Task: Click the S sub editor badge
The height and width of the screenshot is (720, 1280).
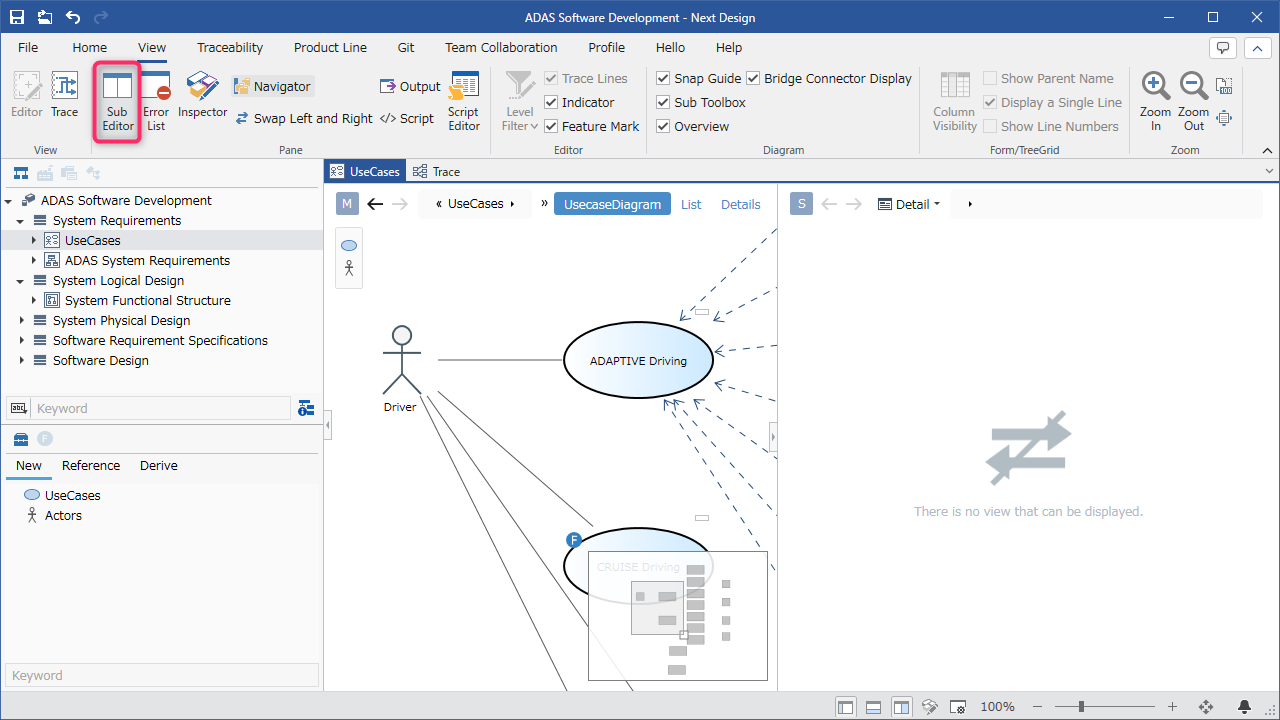Action: (801, 204)
